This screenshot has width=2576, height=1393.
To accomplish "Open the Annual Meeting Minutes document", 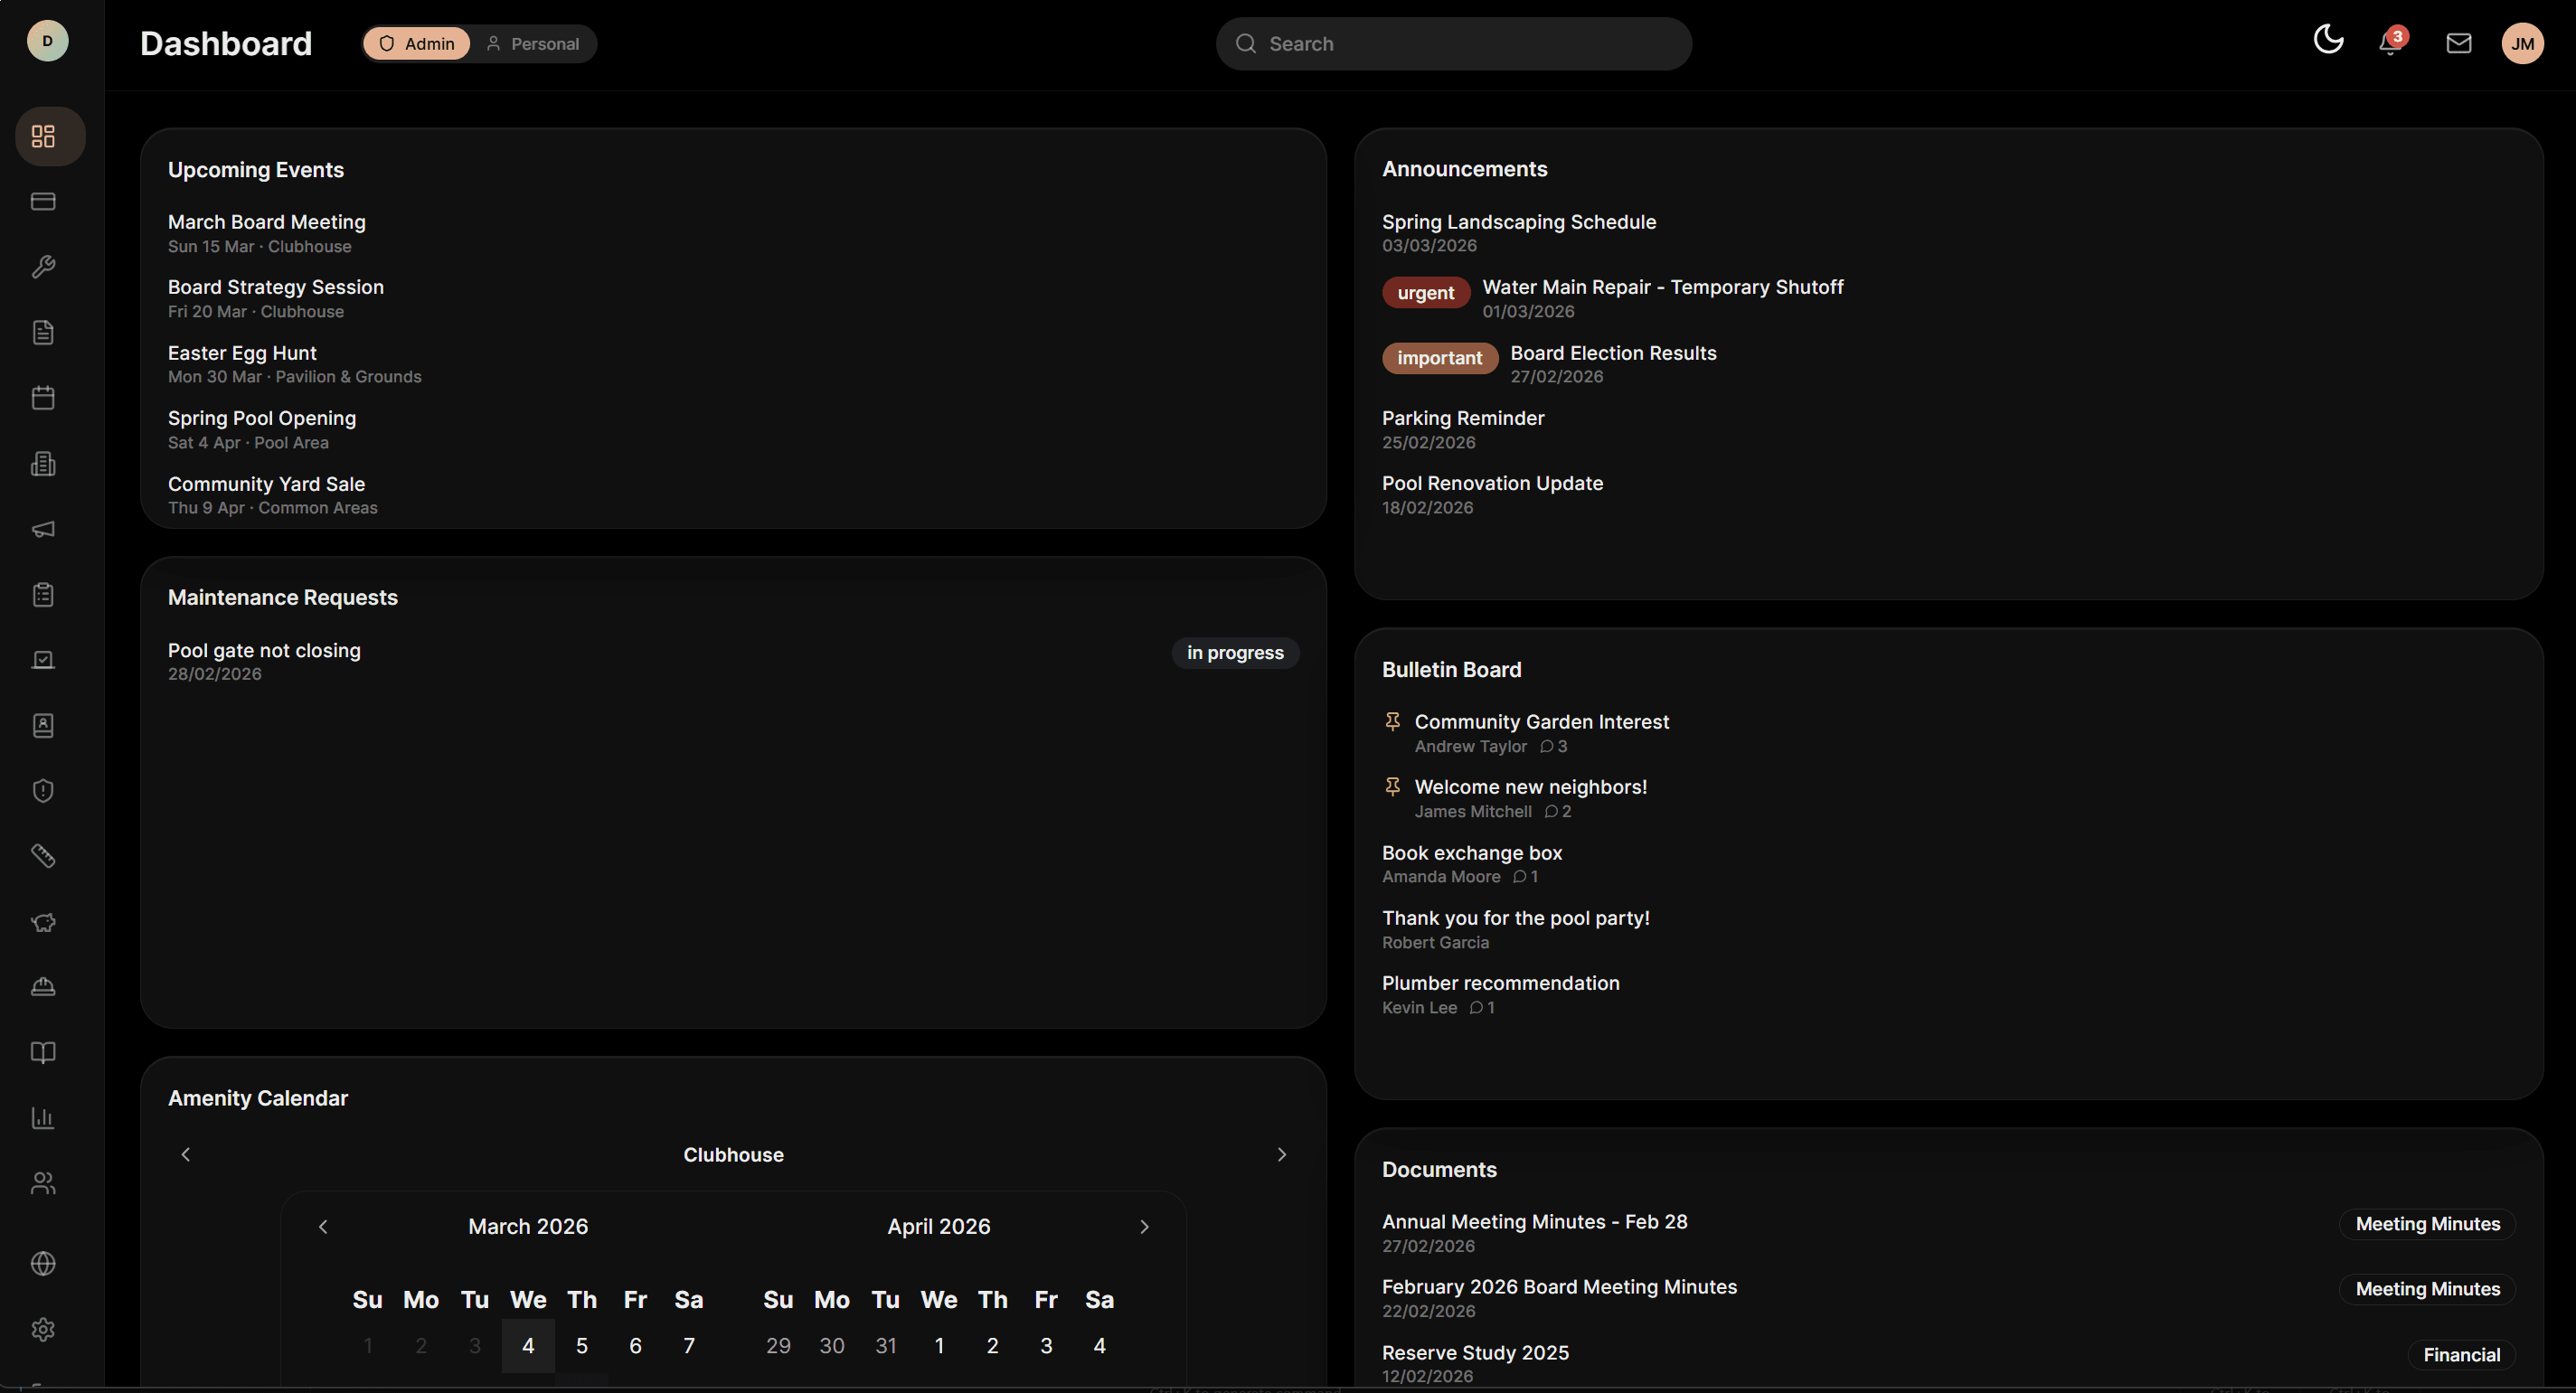I will pyautogui.click(x=1535, y=1221).
